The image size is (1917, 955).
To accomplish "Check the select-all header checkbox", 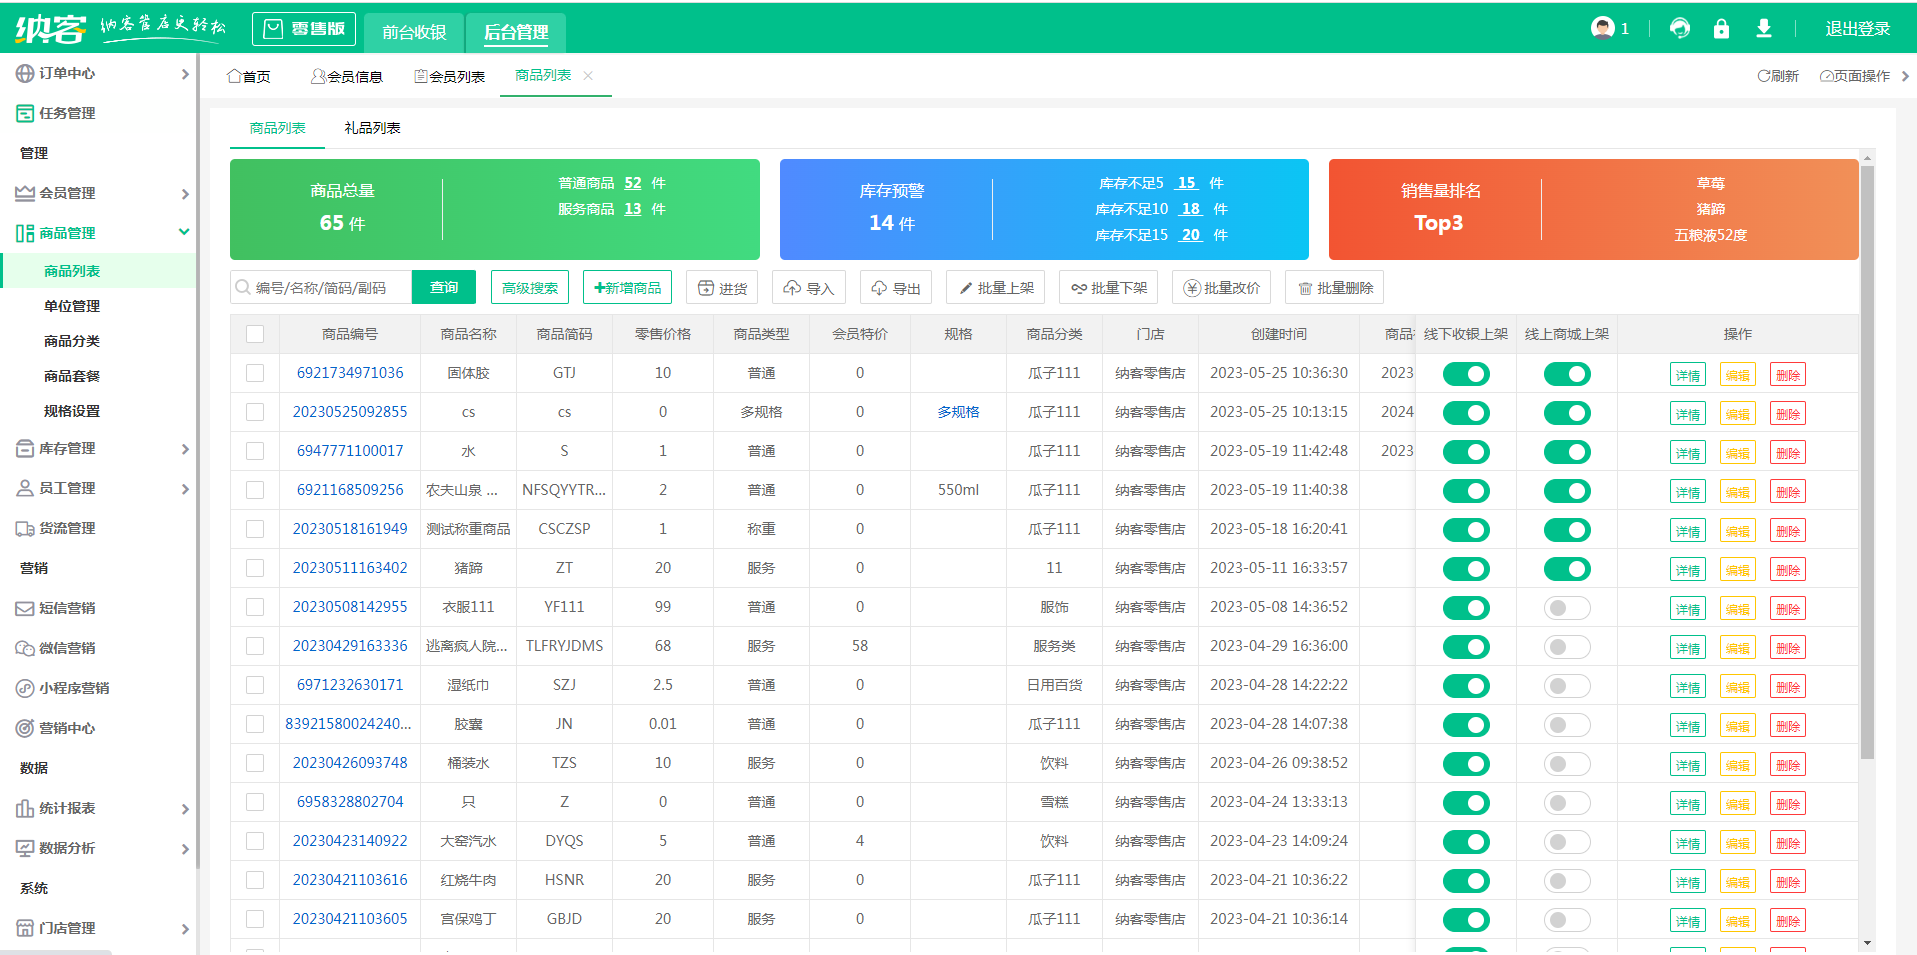I will [x=255, y=334].
